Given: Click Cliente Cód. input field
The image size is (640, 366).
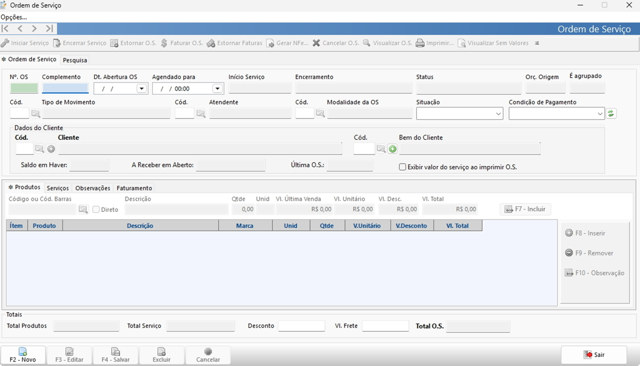Looking at the screenshot, I should tap(24, 149).
